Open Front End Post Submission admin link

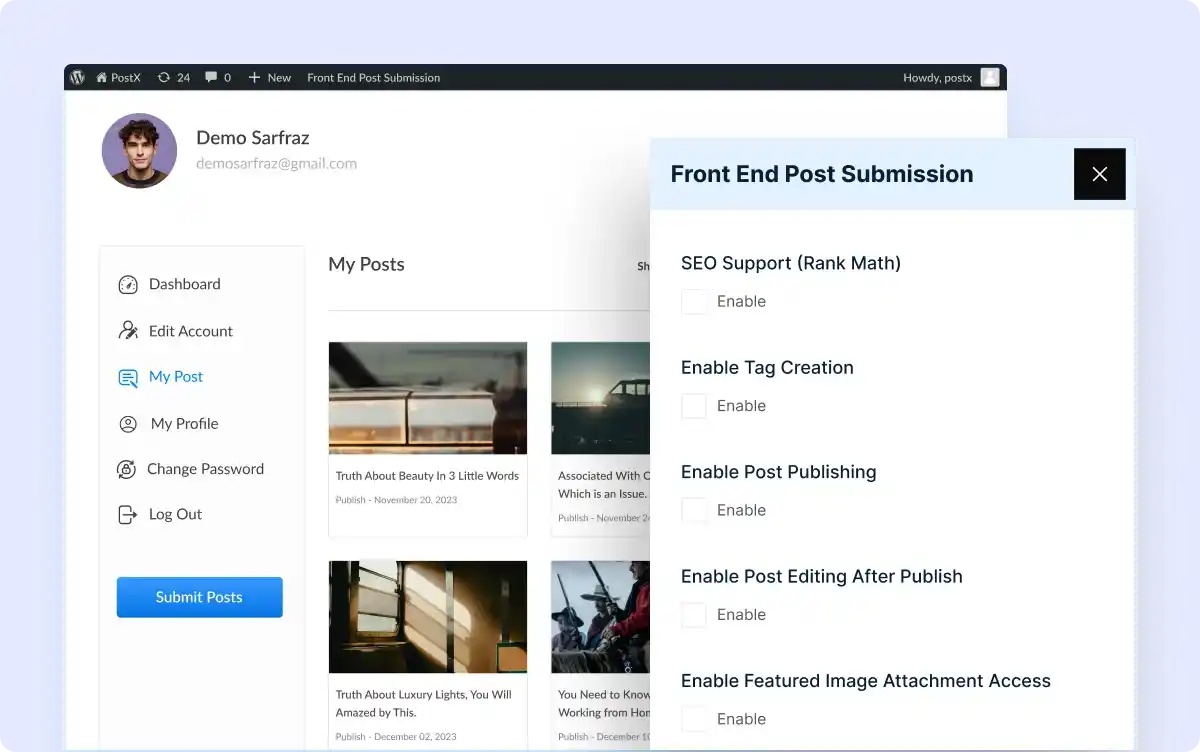(x=373, y=77)
